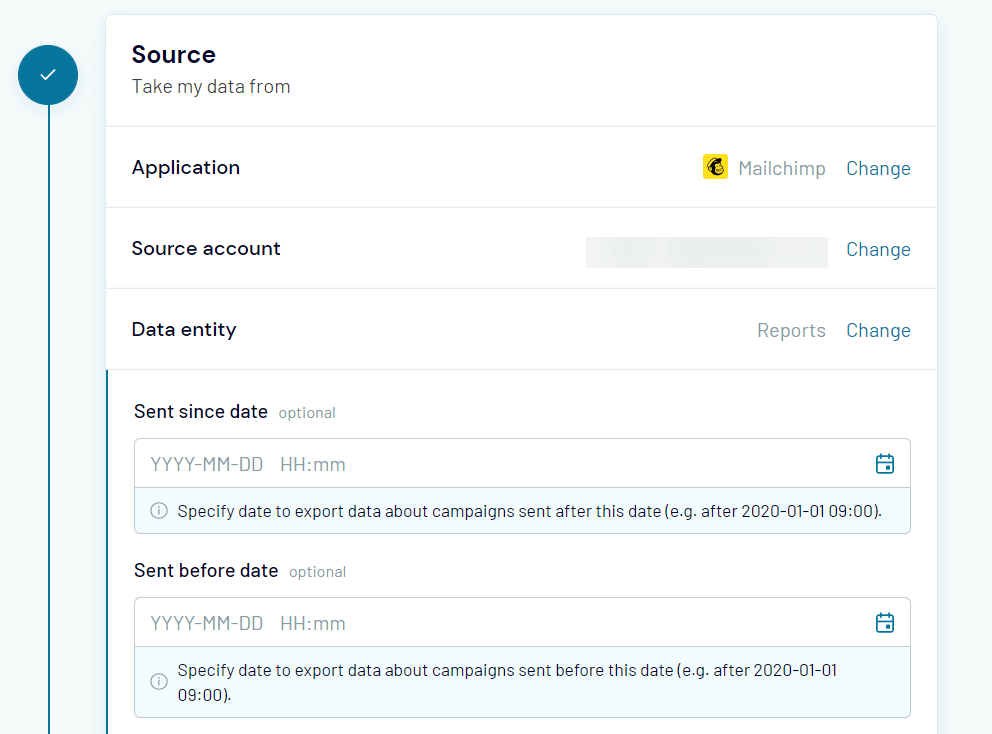Click the blurred source account value

pyautogui.click(x=707, y=252)
